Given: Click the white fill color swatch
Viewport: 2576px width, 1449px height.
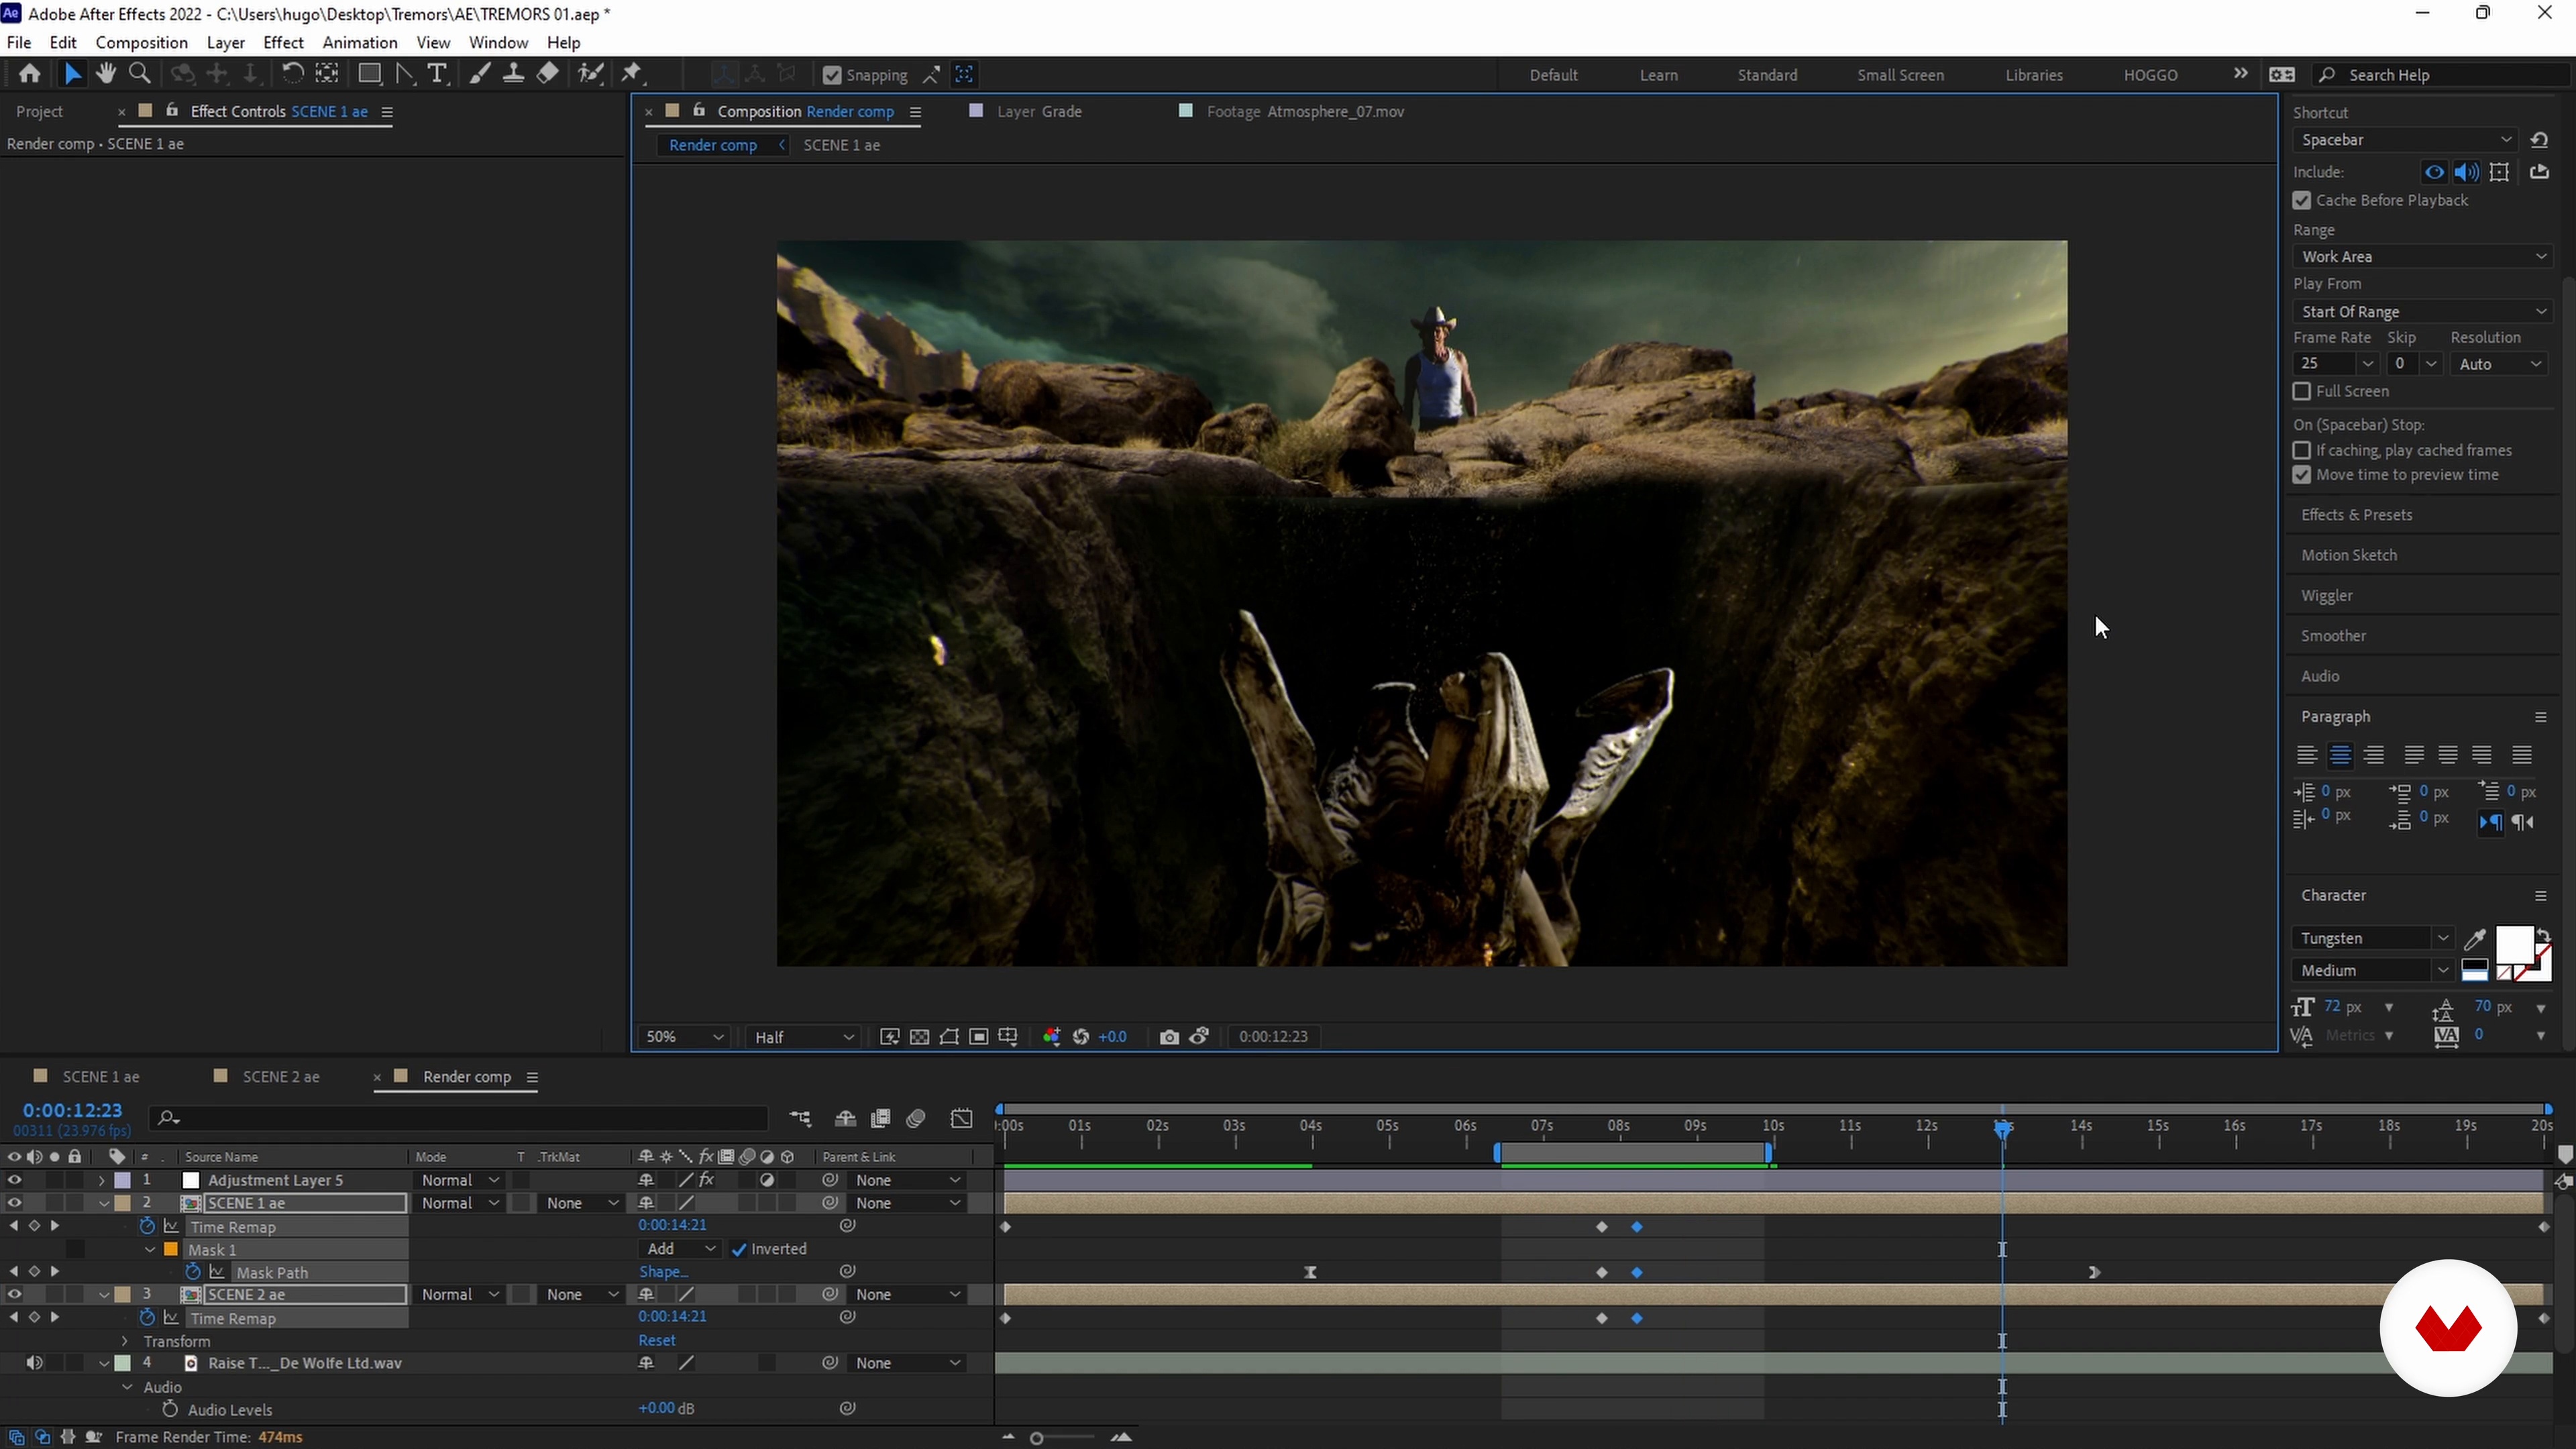Looking at the screenshot, I should point(2514,944).
